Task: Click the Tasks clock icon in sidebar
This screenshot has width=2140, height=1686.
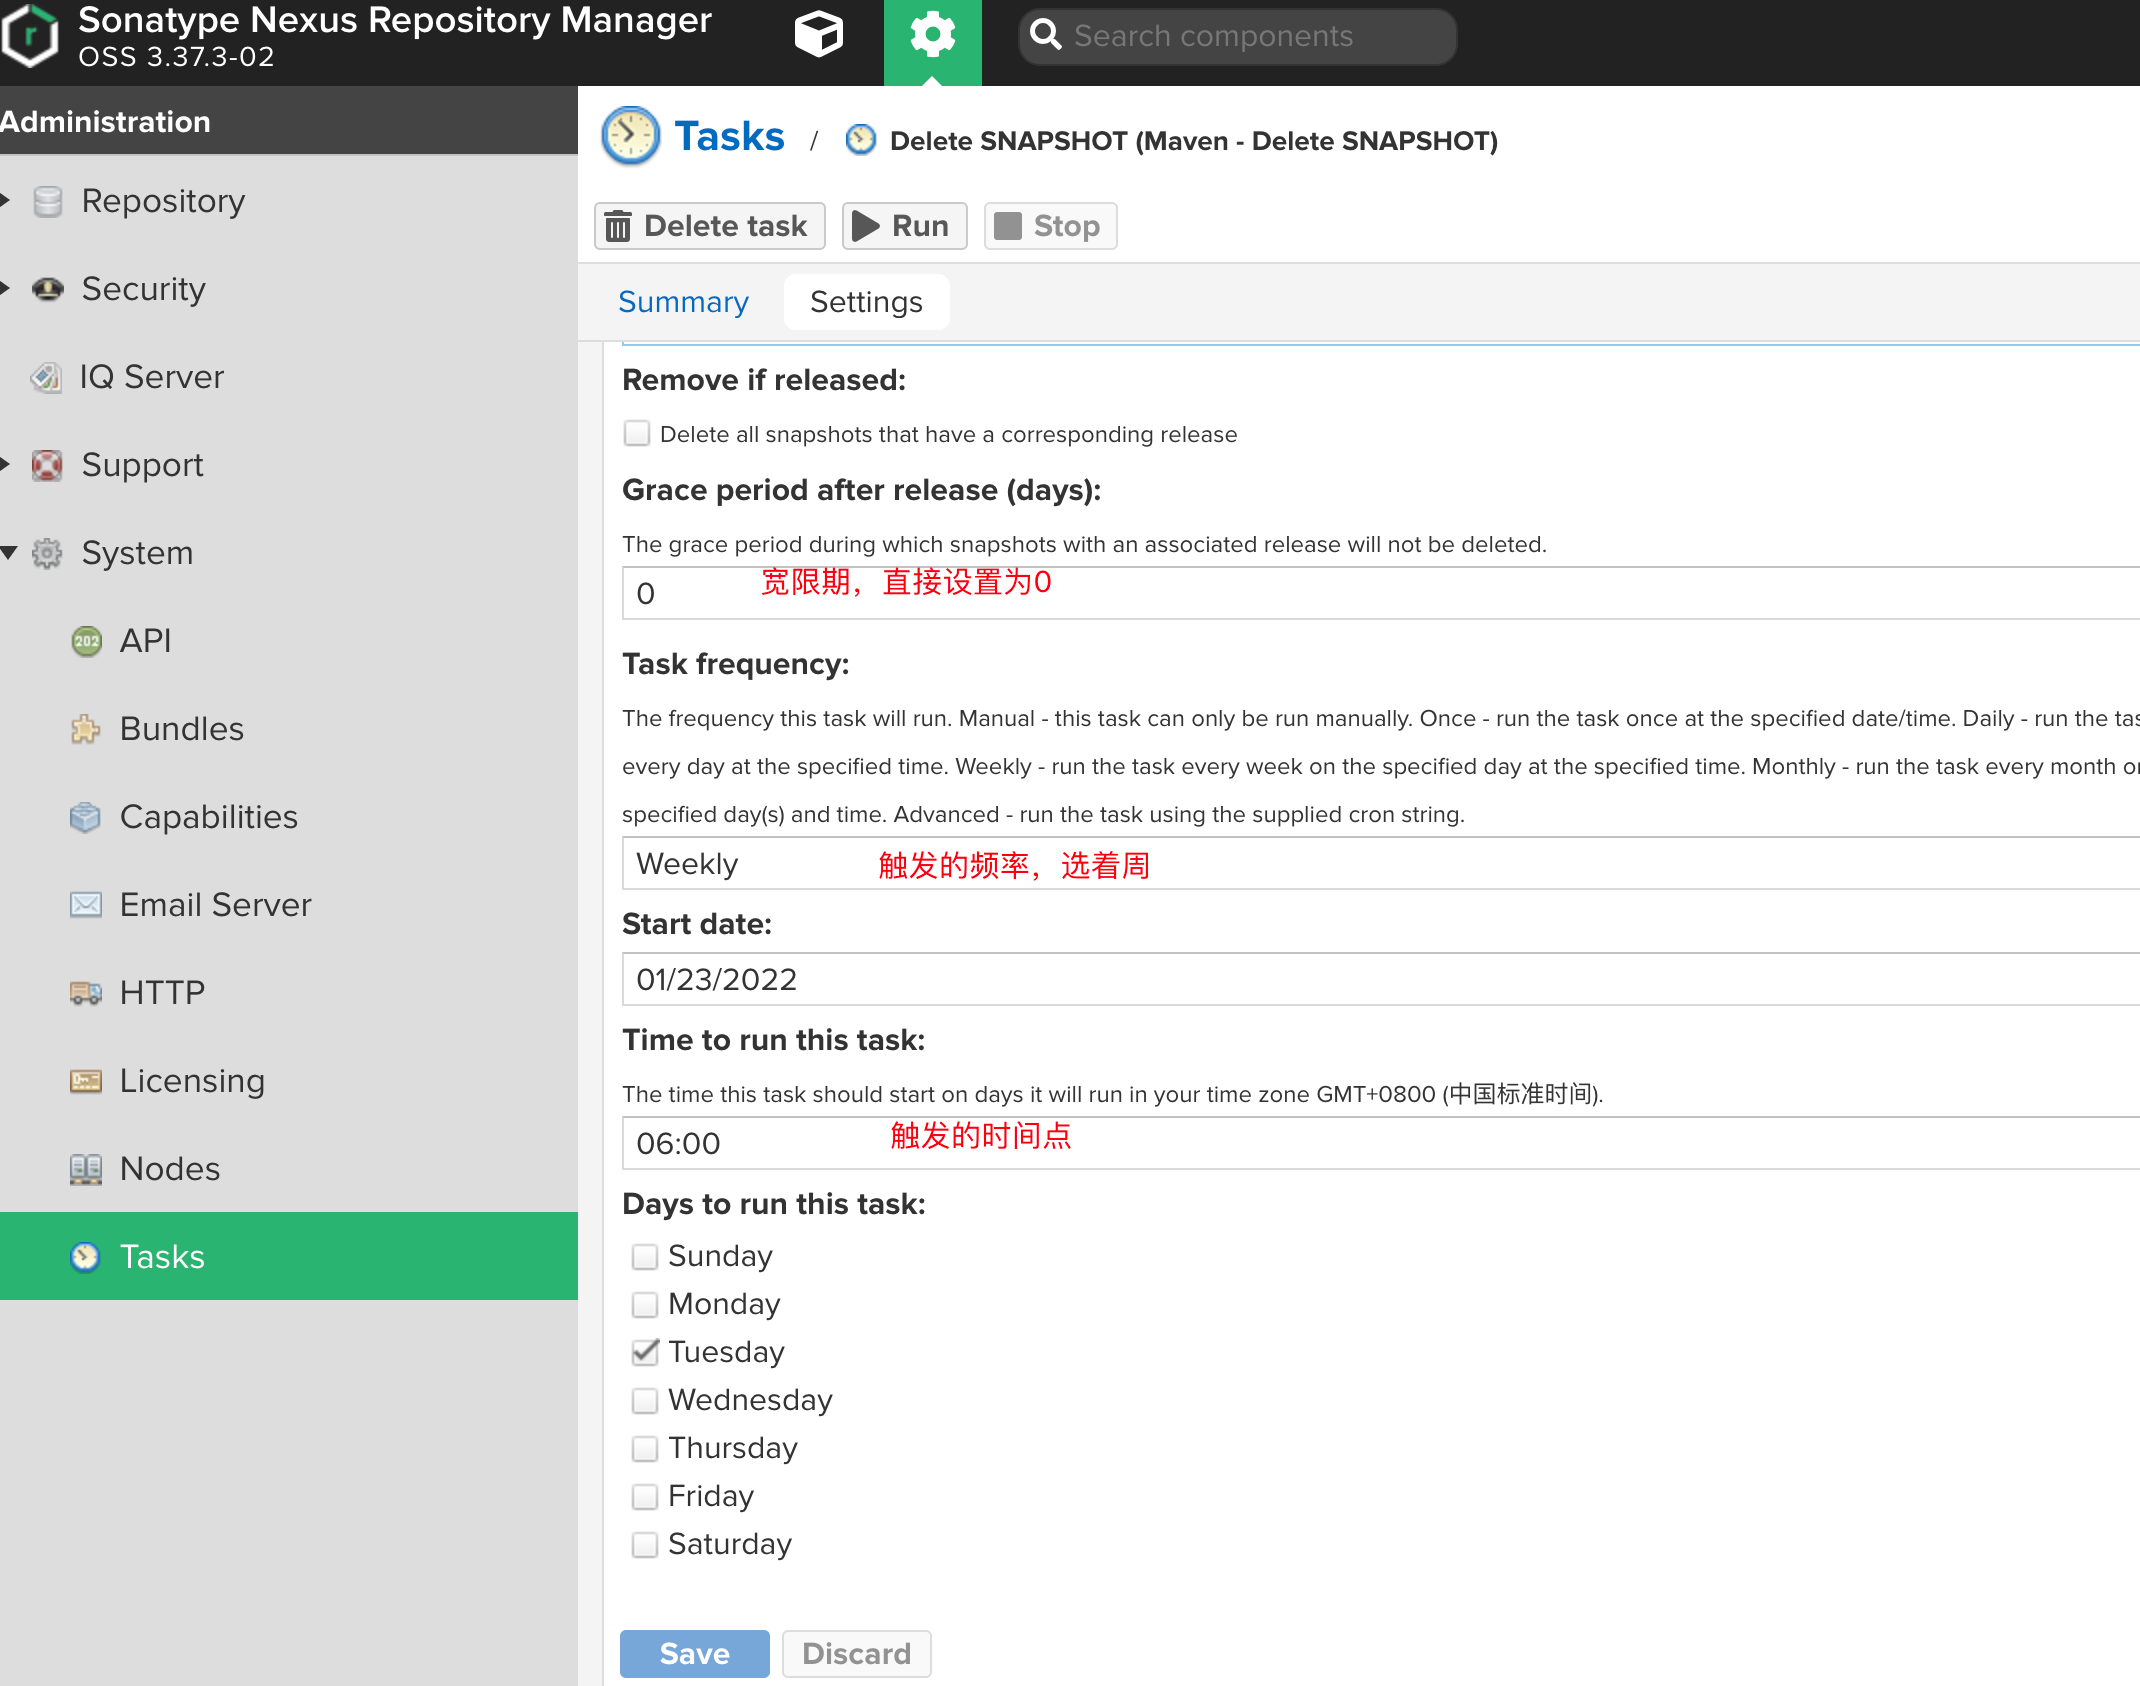Action: click(x=86, y=1257)
